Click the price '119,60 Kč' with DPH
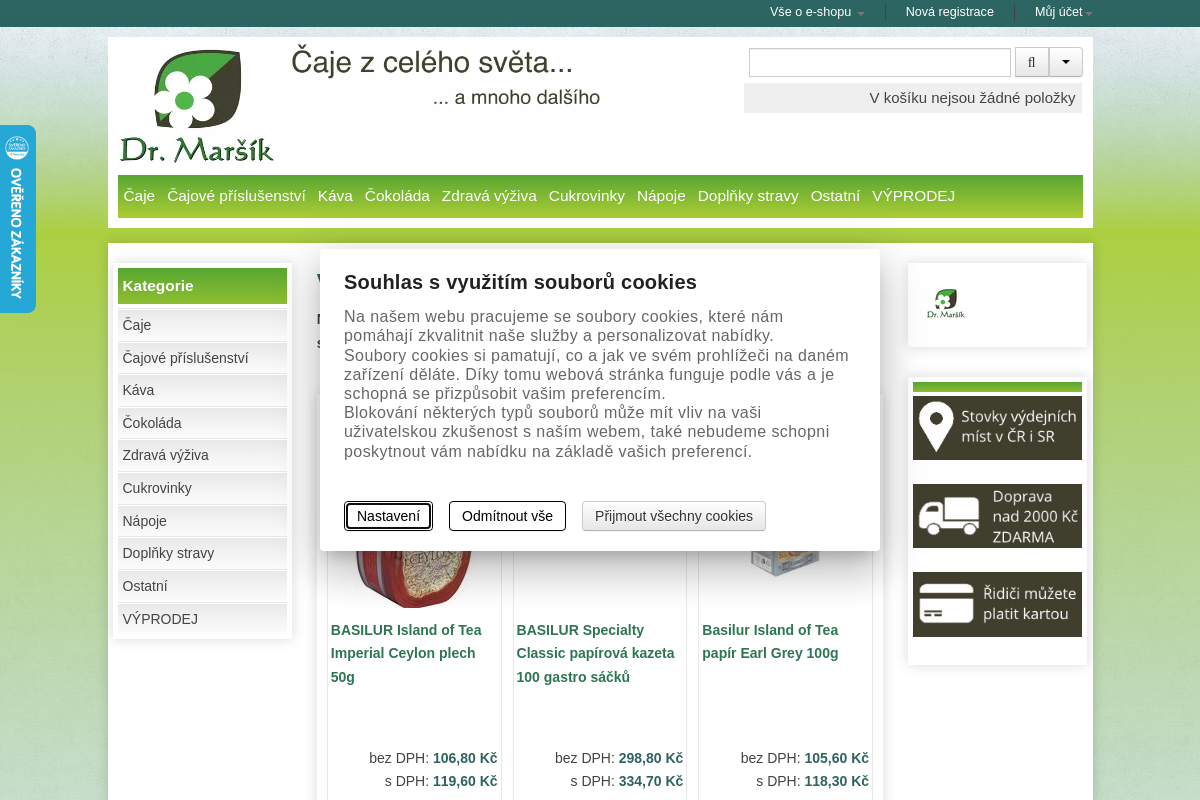The height and width of the screenshot is (800, 1200). (465, 781)
